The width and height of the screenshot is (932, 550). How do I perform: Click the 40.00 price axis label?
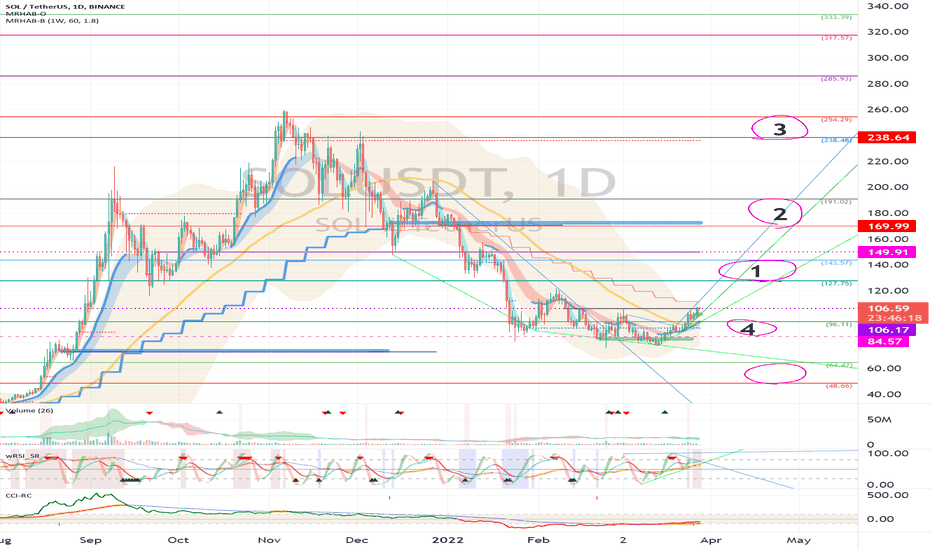(884, 394)
